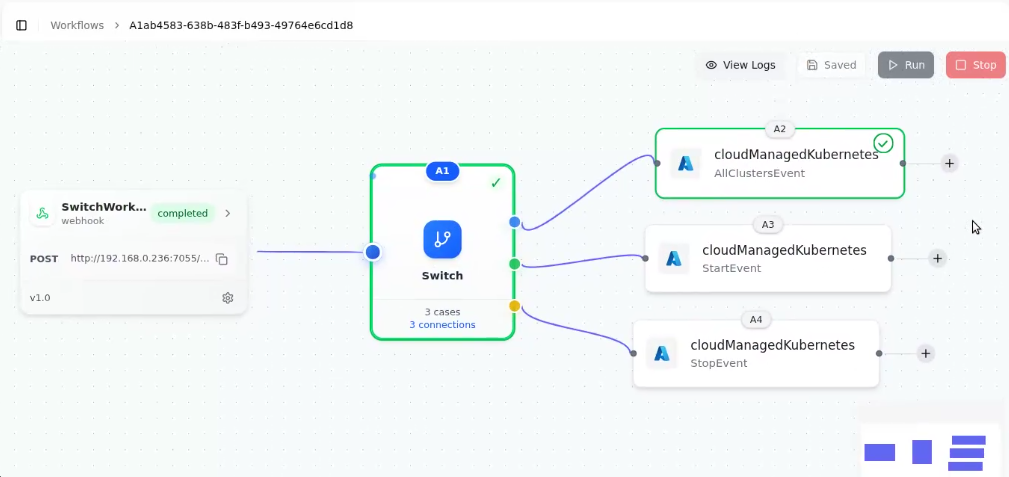Expand the SwitchWorkflow trigger chevron

coord(227,213)
